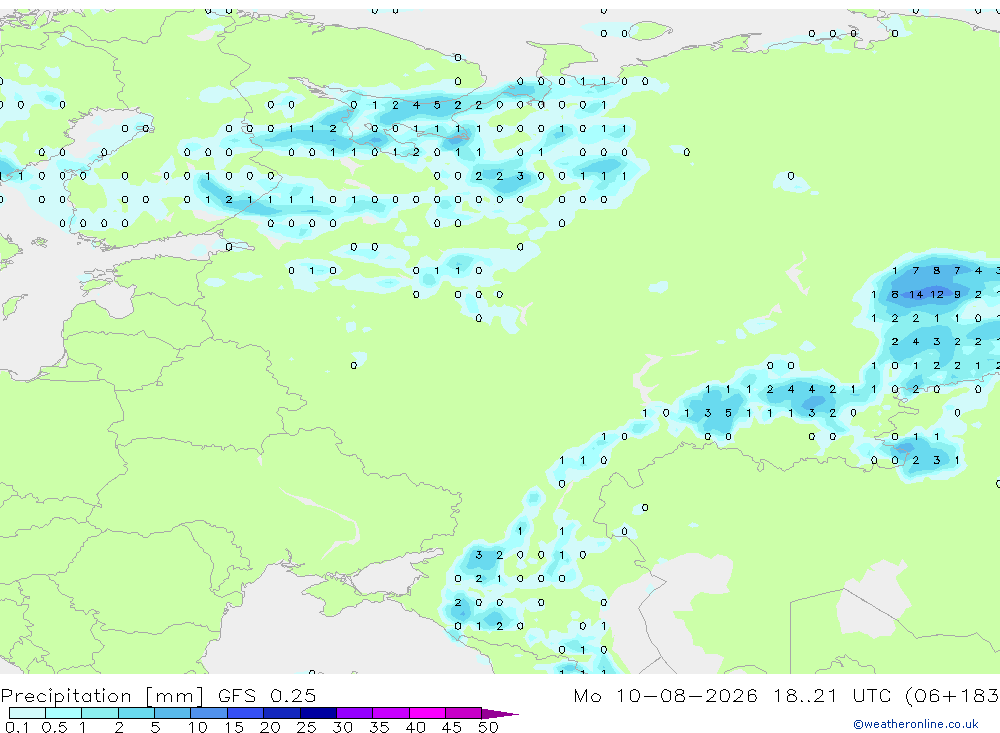Click the "14" precipitation value on the map

tap(916, 294)
